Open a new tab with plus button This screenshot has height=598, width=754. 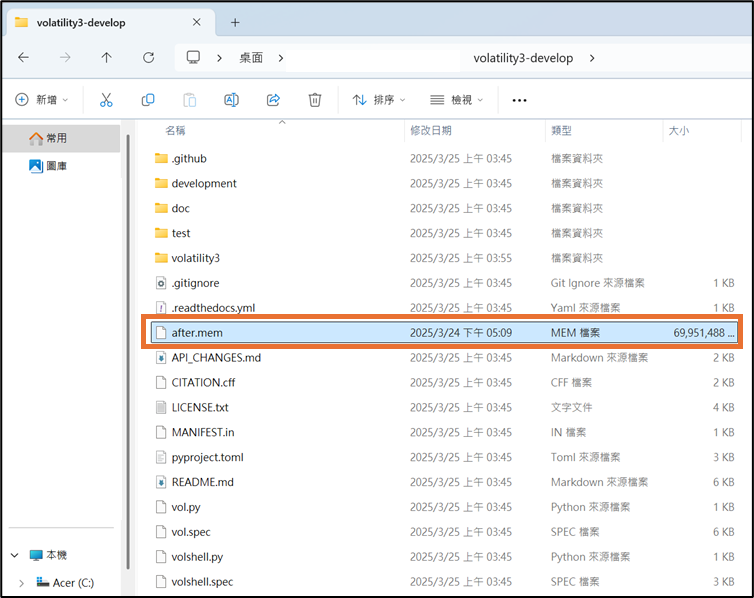[235, 23]
